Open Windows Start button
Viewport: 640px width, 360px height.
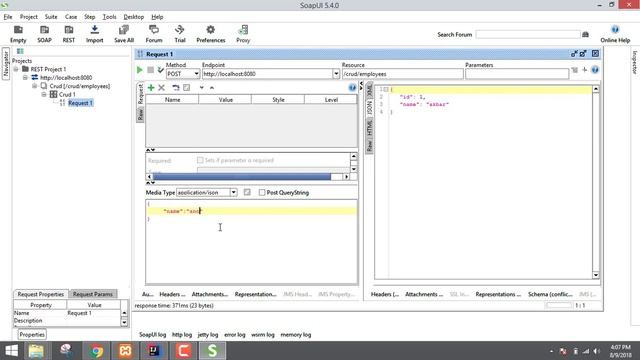coord(11,351)
